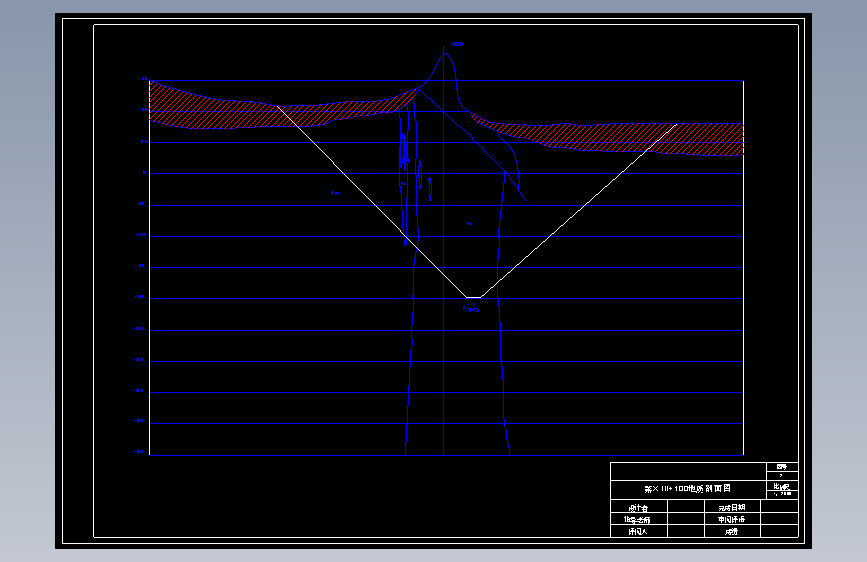Click the empty field beside 设计者
The width and height of the screenshot is (867, 562).
coord(686,507)
